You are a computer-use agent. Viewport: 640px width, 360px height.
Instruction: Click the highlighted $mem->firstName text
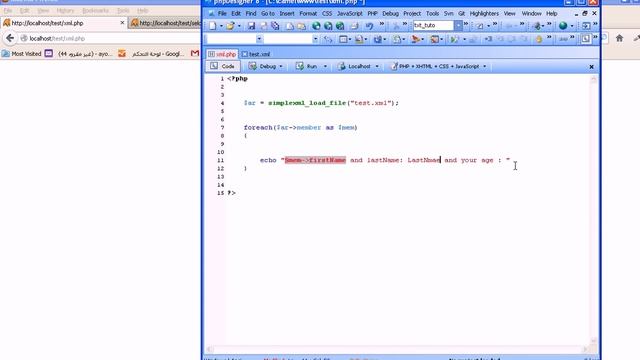[315, 160]
